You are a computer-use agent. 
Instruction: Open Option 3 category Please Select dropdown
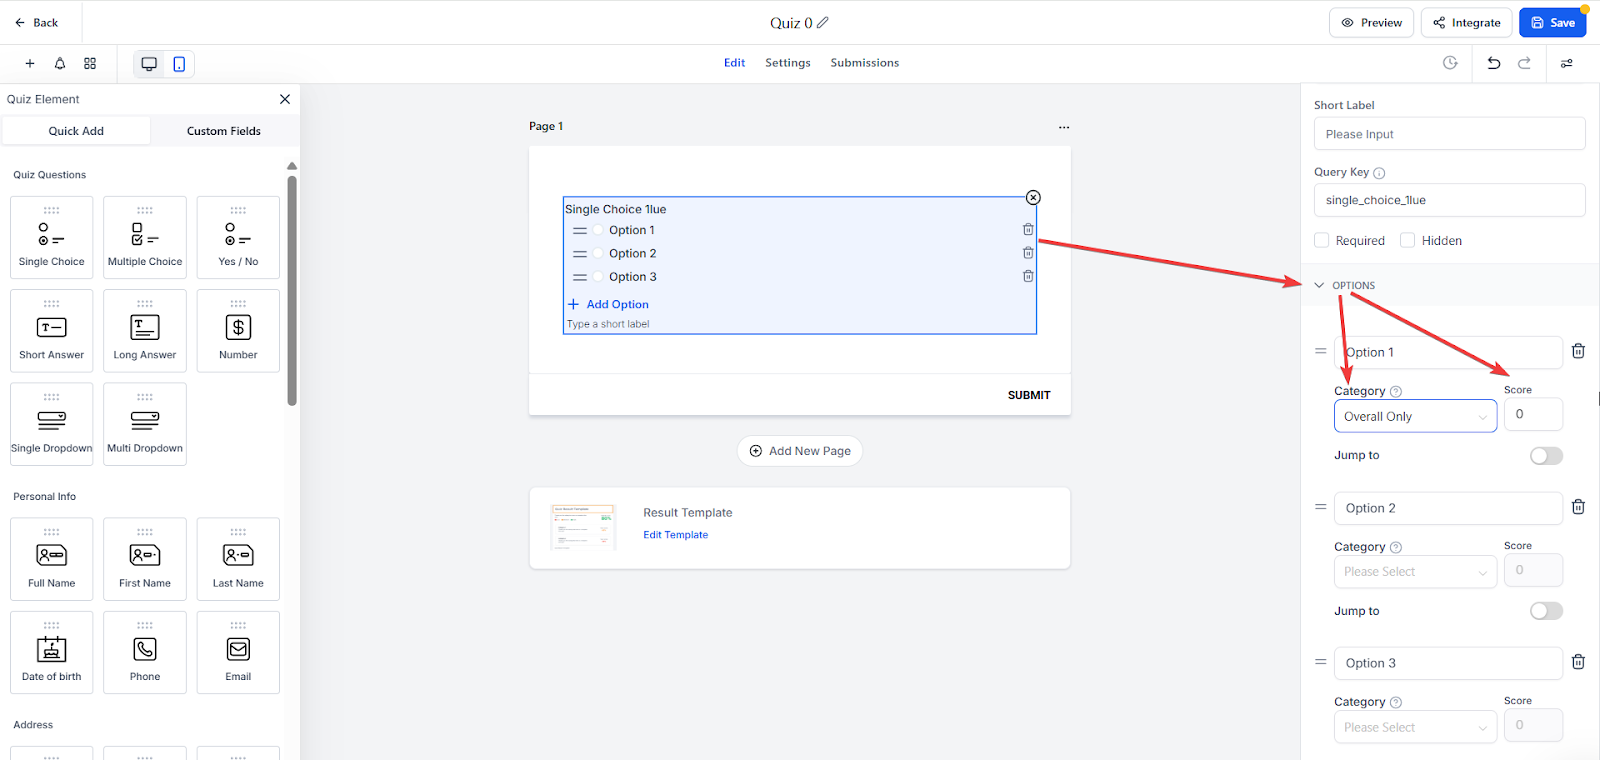tap(1415, 727)
